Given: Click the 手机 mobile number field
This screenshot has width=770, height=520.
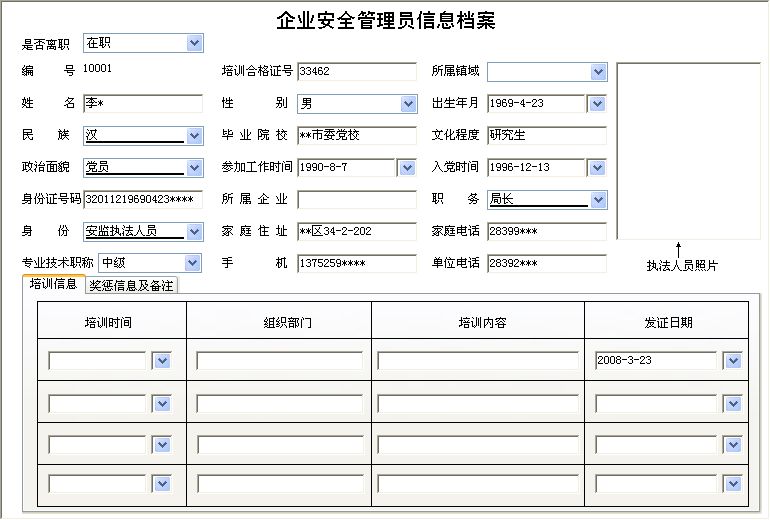Looking at the screenshot, I should [357, 263].
